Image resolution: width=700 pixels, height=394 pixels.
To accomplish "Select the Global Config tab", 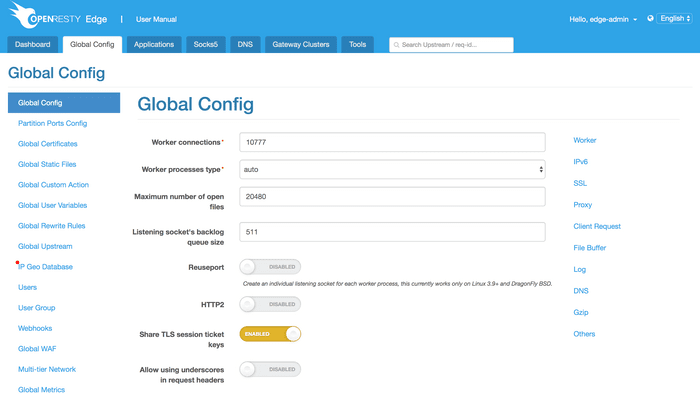I will [x=92, y=45].
